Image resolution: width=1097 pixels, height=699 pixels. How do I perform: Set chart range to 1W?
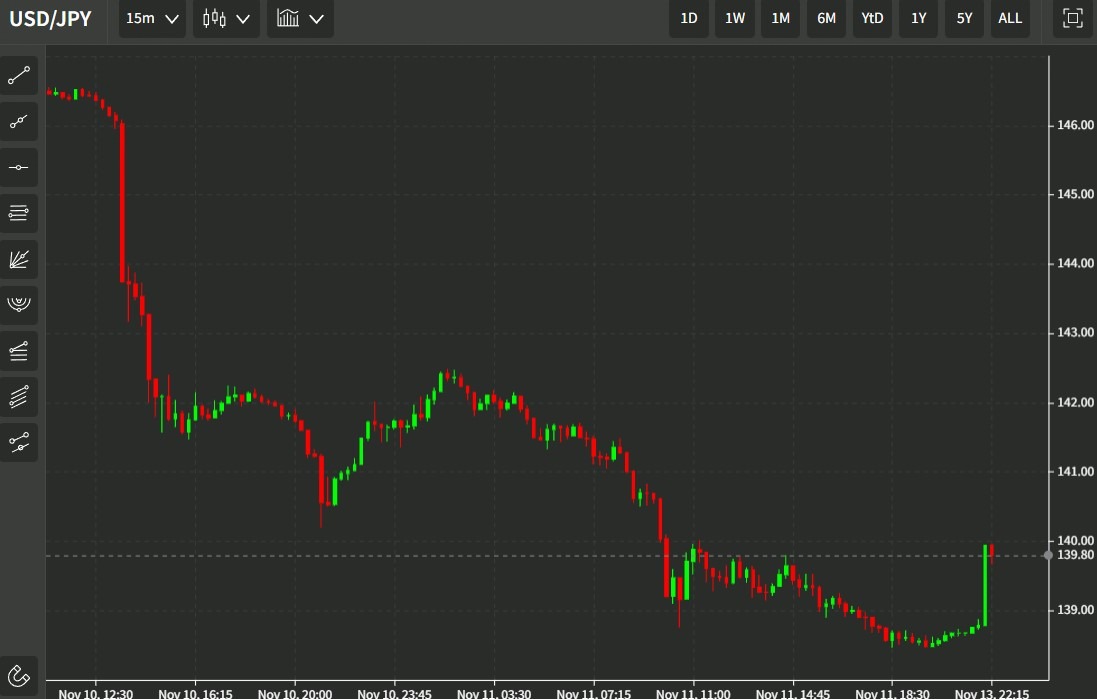735,18
